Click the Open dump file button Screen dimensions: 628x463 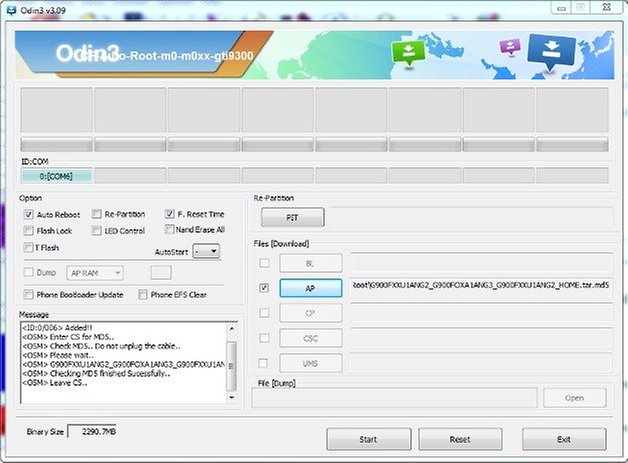(575, 398)
